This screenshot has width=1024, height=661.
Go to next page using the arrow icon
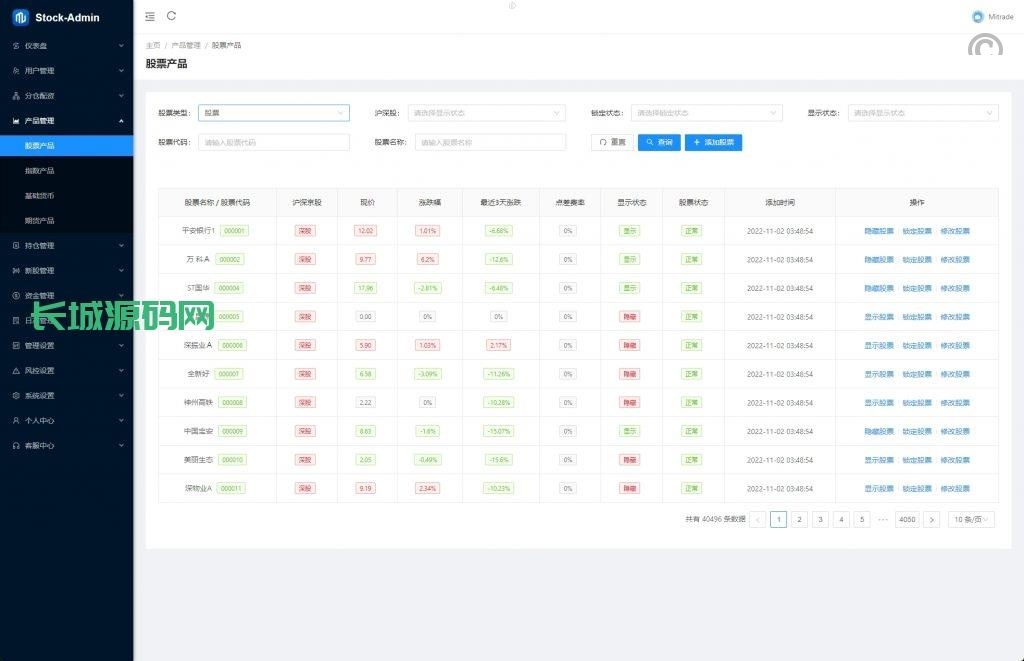931,520
